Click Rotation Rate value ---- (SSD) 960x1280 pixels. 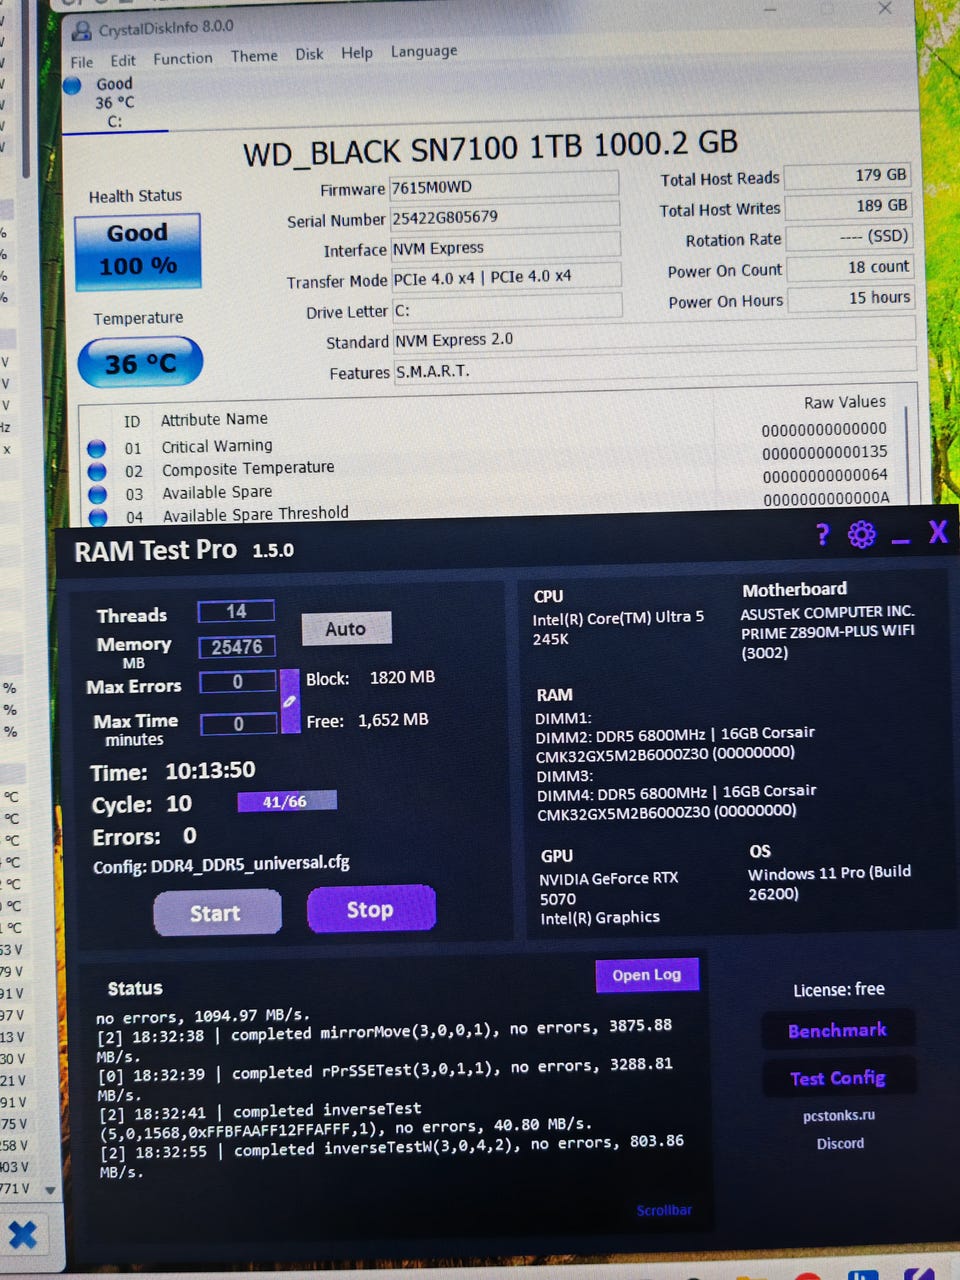tap(850, 237)
